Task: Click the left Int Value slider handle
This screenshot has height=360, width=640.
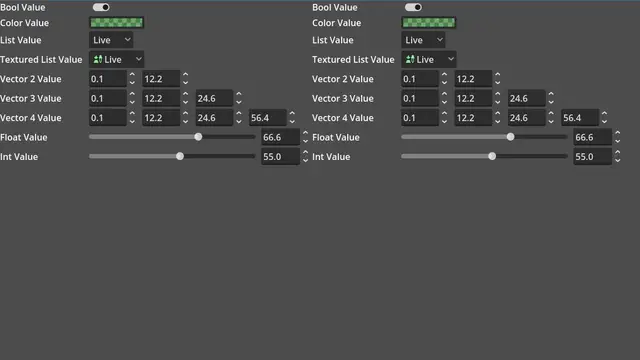Action: tap(180, 156)
